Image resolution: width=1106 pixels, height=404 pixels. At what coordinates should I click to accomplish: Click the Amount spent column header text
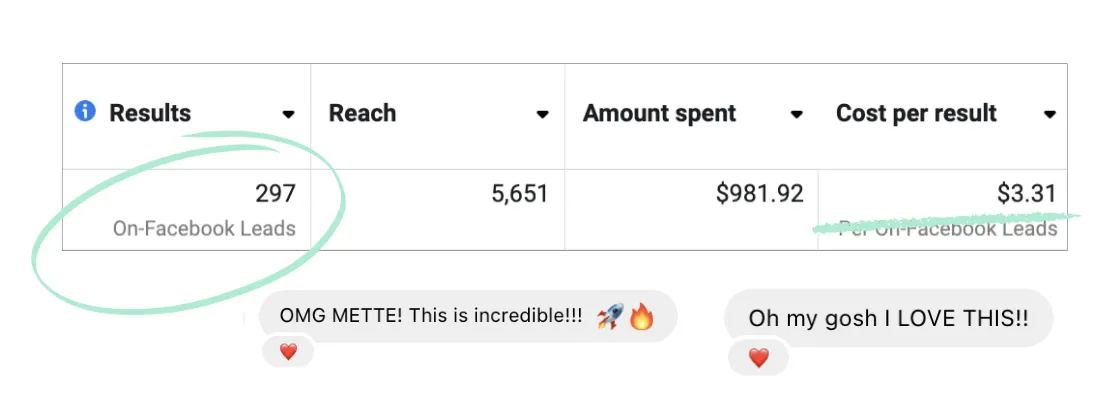pos(659,114)
